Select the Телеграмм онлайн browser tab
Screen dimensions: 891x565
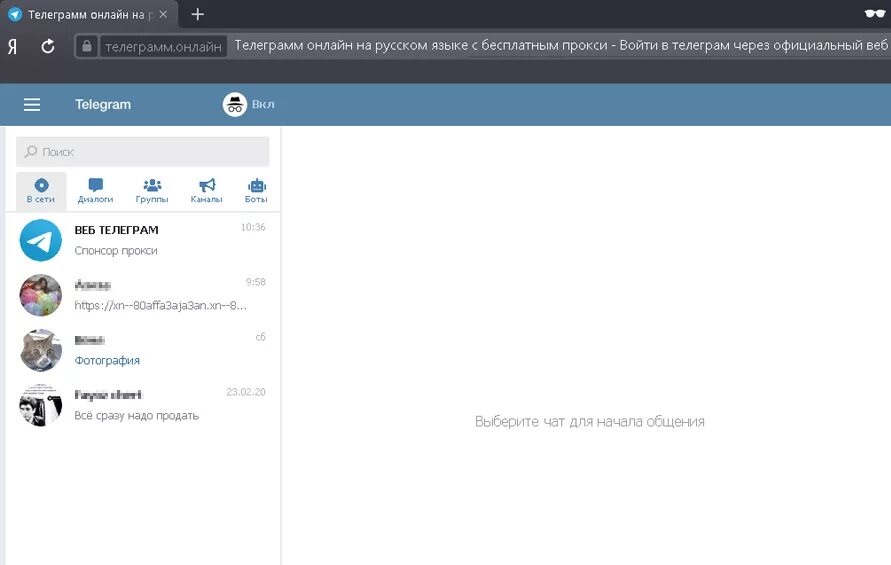pyautogui.click(x=89, y=14)
